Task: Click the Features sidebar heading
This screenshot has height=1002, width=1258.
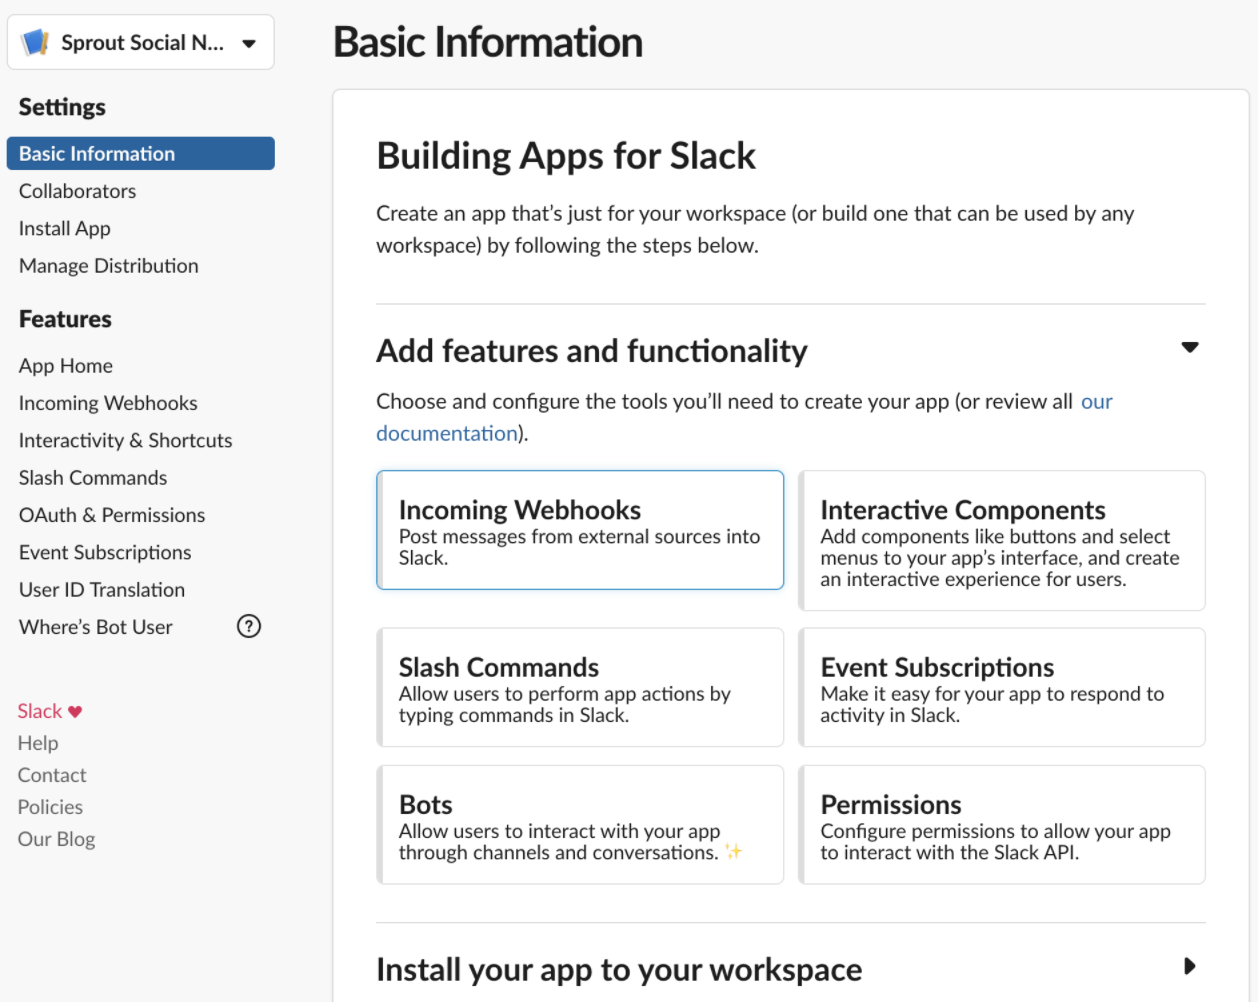Action: pos(65,319)
